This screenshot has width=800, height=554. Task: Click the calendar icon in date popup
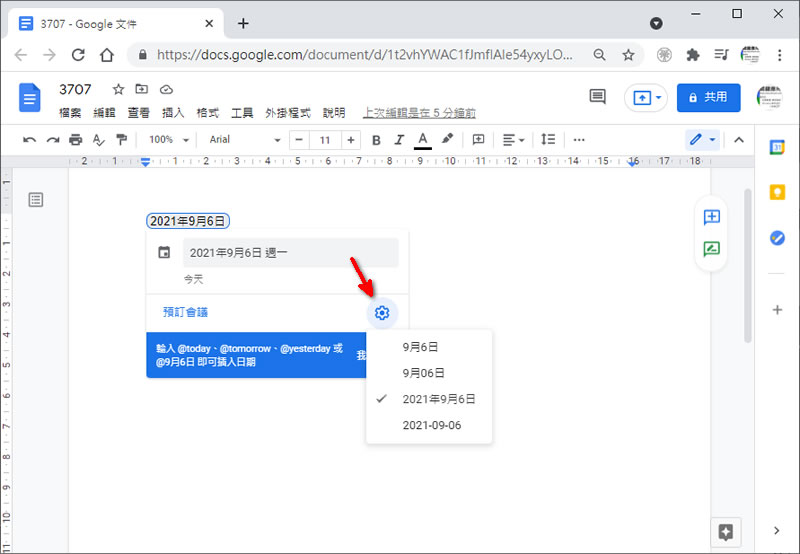(x=164, y=252)
